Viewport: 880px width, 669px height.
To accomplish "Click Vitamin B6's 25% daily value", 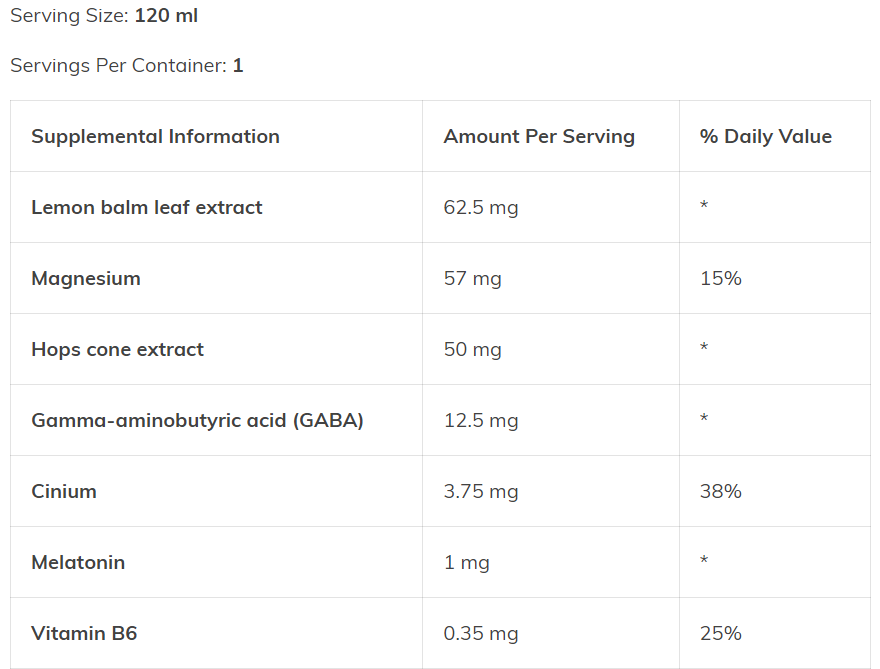I will [721, 633].
